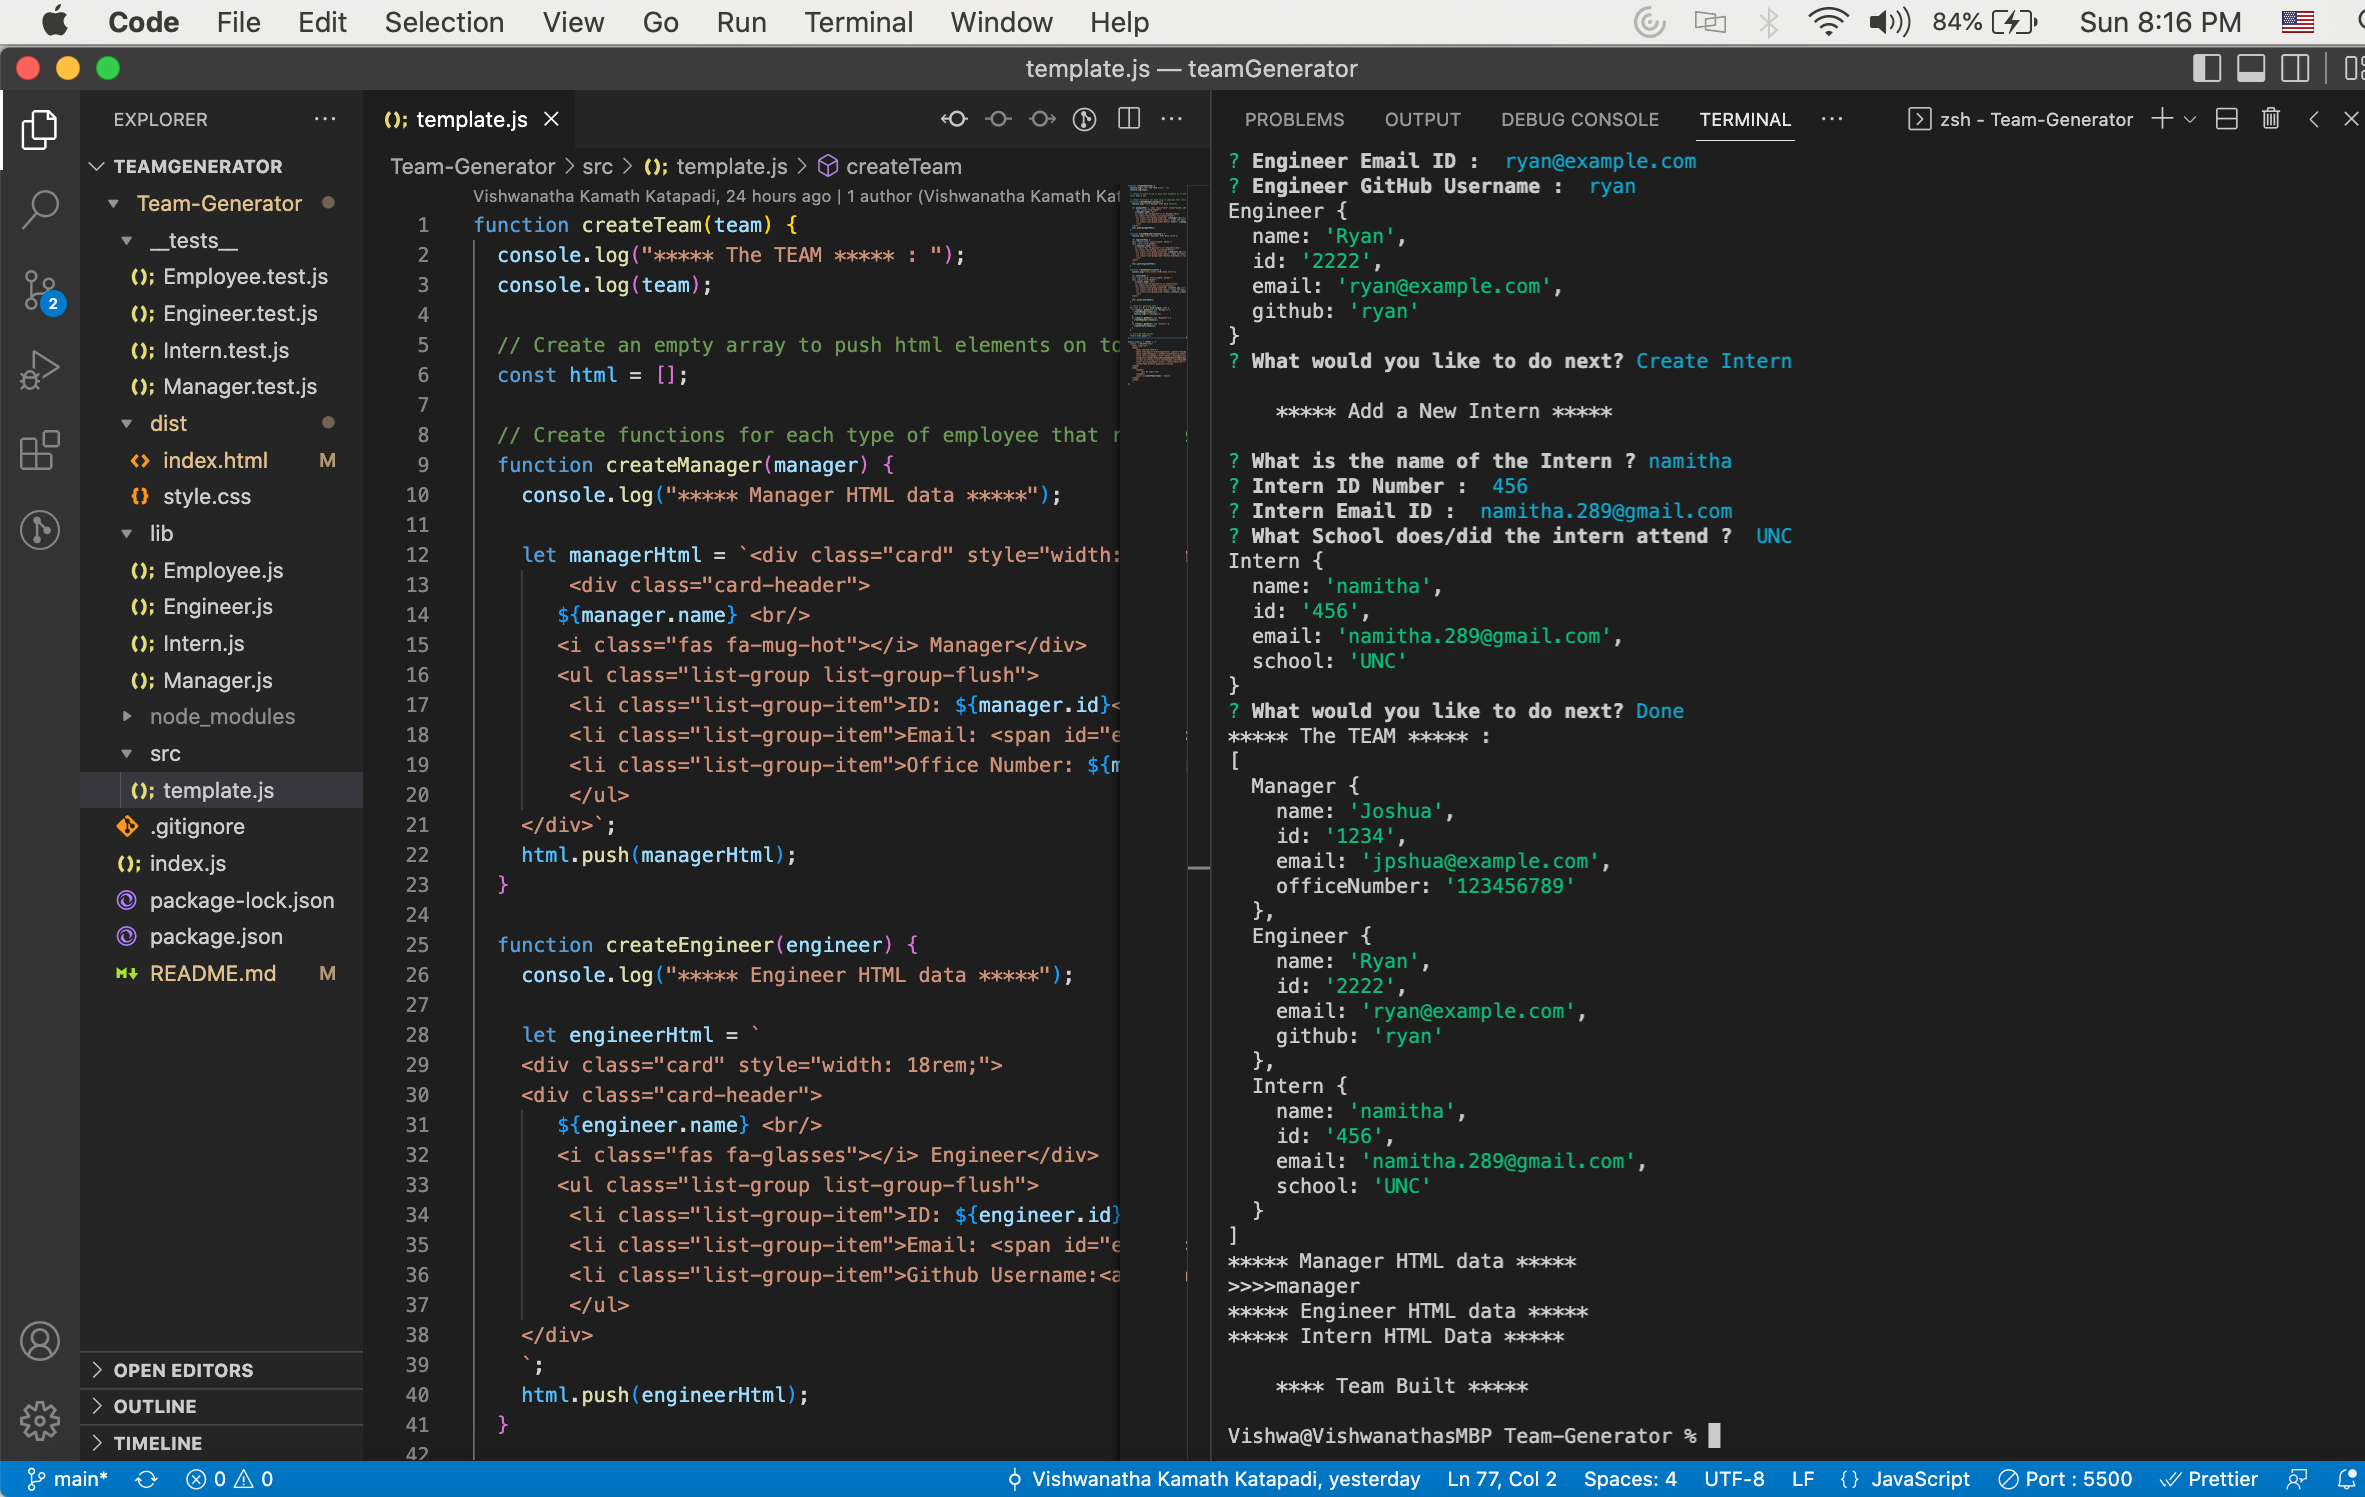2365x1497 pixels.
Task: Kill the terminal with the trash icon
Action: point(2270,118)
